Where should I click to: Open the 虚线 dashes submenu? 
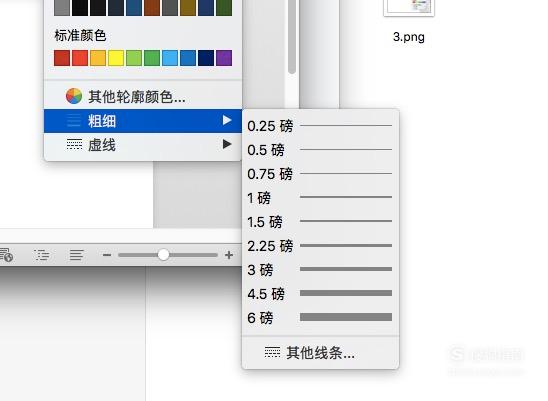click(x=143, y=145)
